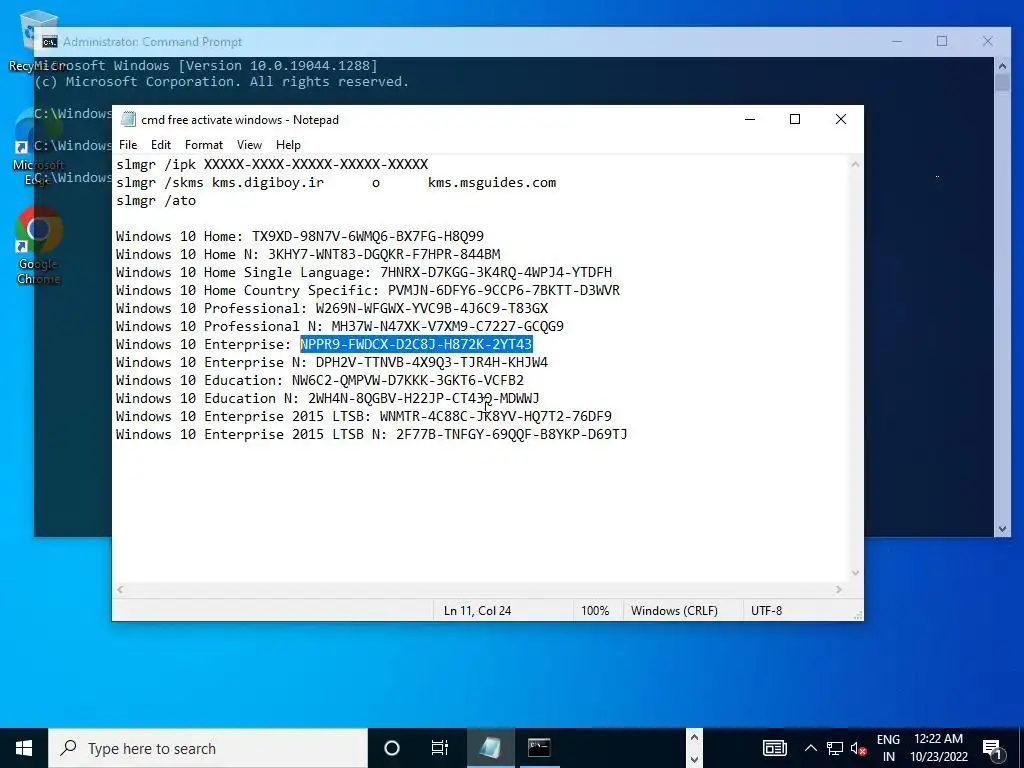1024x768 pixels.
Task: Click Command Prompt title bar icon
Action: (x=50, y=42)
